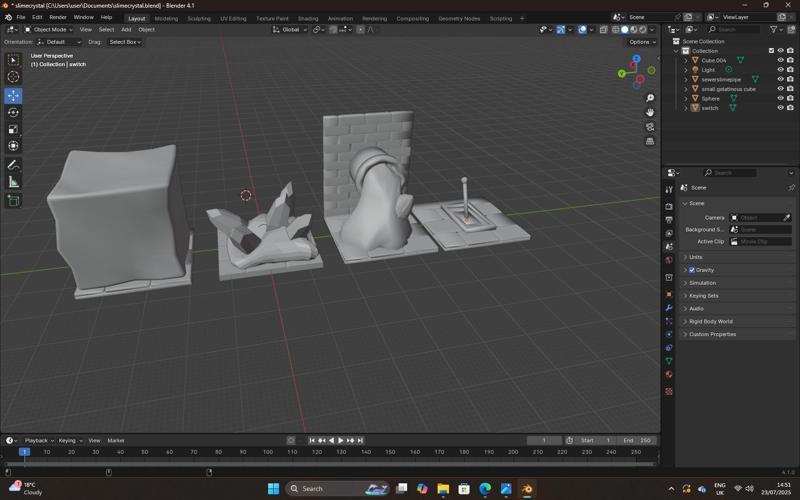Toggle the Gravity checkbox
This screenshot has height=500, width=800.
tap(692, 270)
